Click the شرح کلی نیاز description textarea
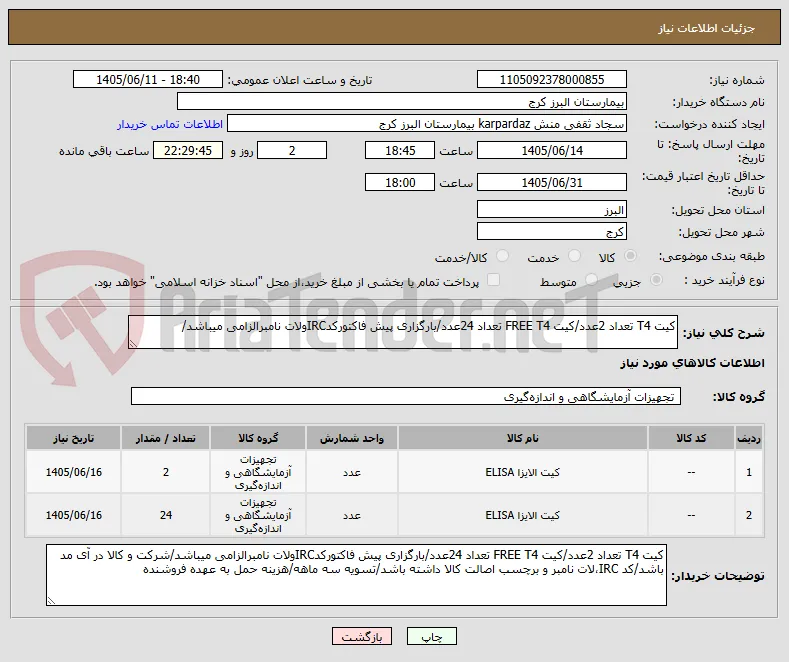The height and width of the screenshot is (662, 789). (x=403, y=332)
